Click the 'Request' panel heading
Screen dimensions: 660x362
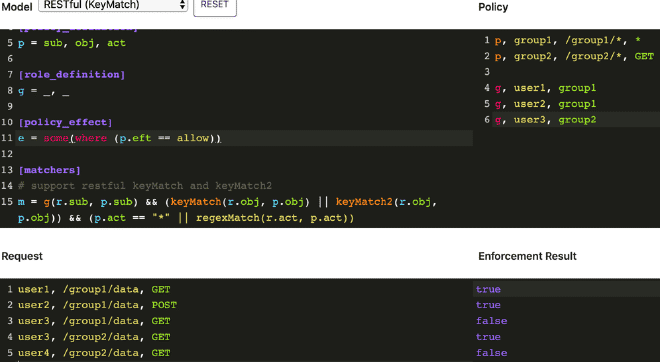pos(22,256)
